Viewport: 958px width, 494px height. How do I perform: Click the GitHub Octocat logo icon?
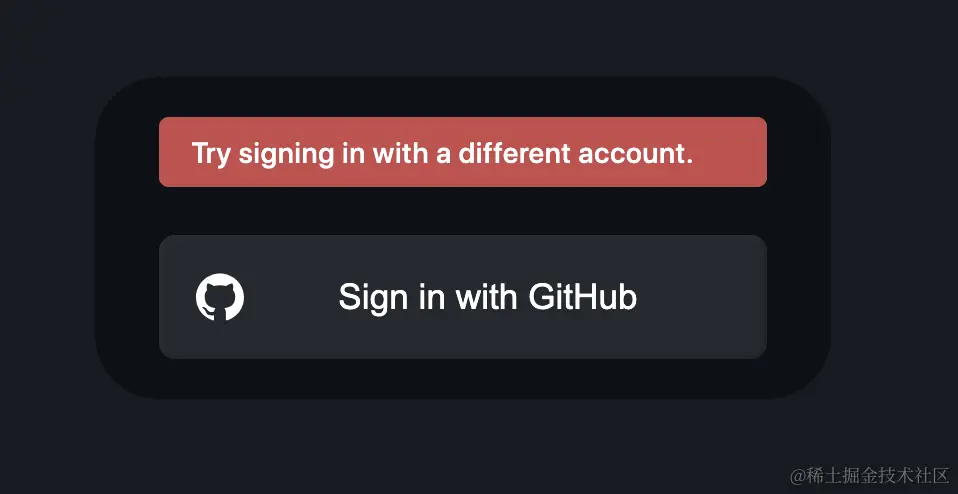pos(220,298)
